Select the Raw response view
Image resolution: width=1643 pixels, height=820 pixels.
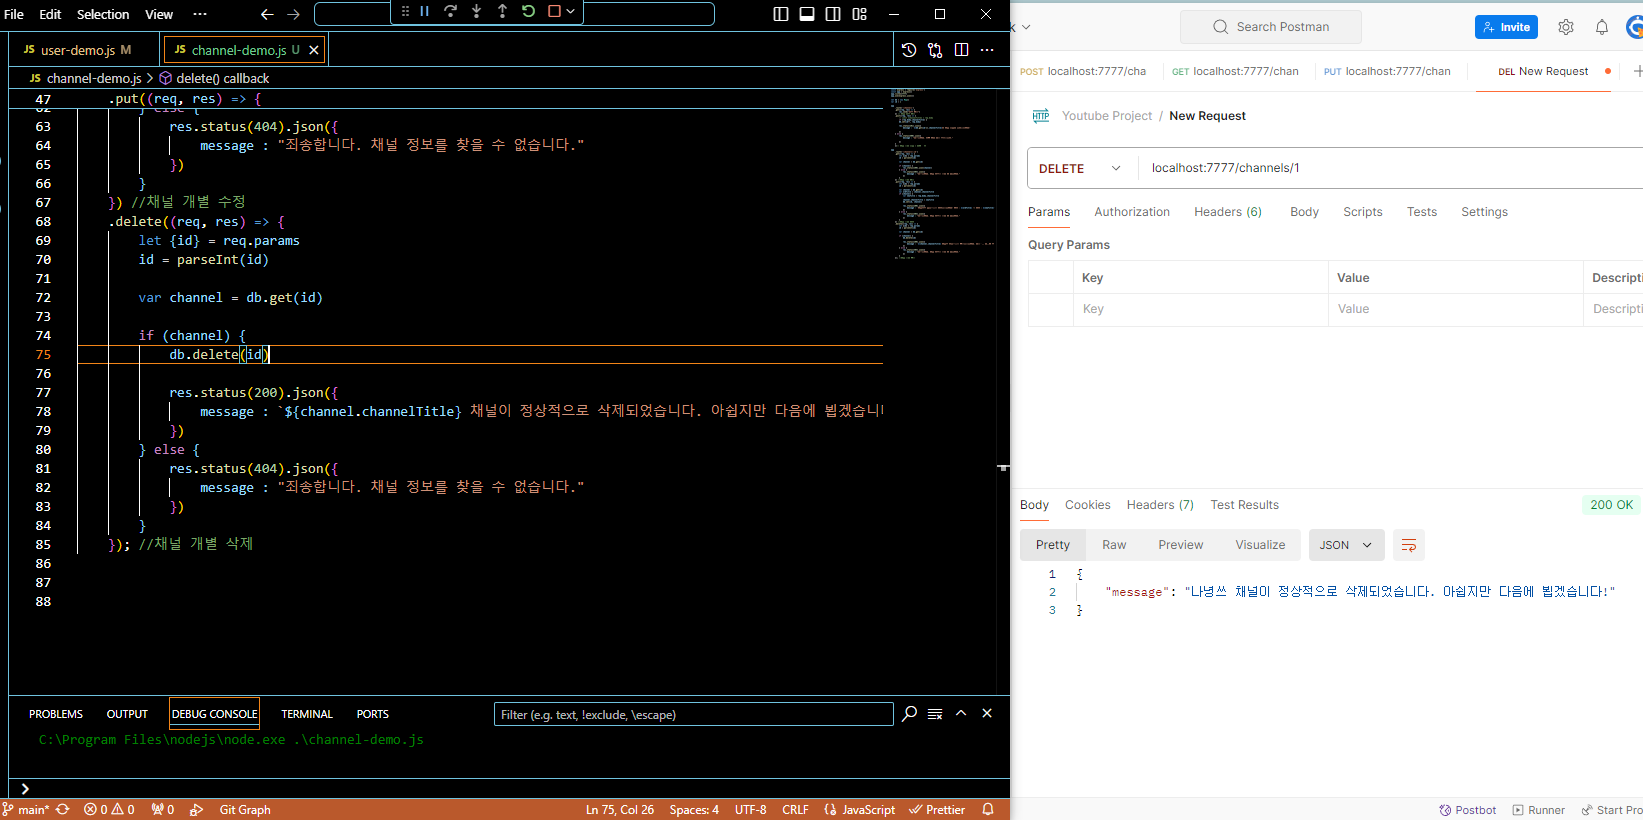1114,545
